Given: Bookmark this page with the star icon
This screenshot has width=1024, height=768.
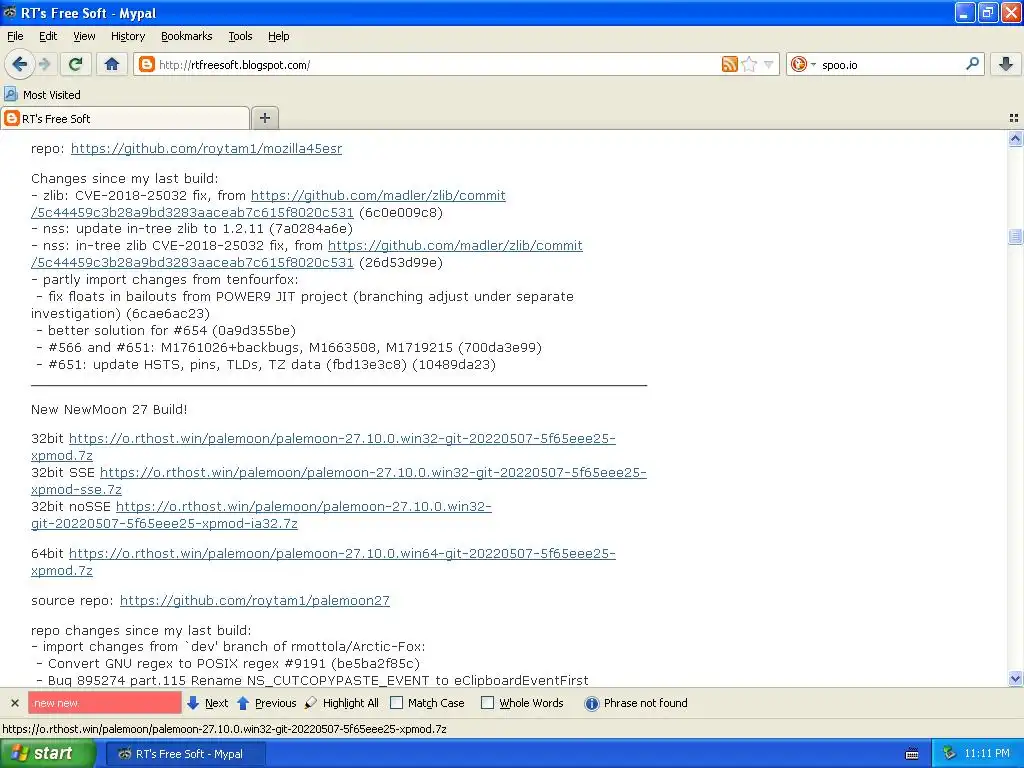Looking at the screenshot, I should 749,64.
